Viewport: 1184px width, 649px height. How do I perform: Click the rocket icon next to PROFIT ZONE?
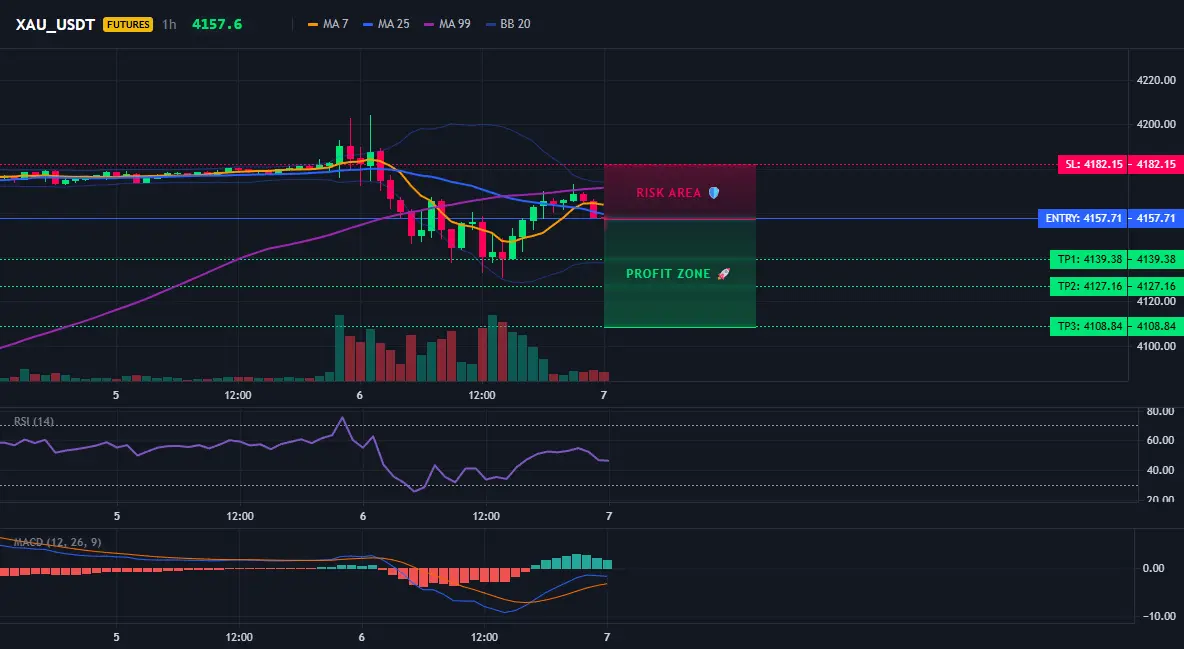[723, 274]
